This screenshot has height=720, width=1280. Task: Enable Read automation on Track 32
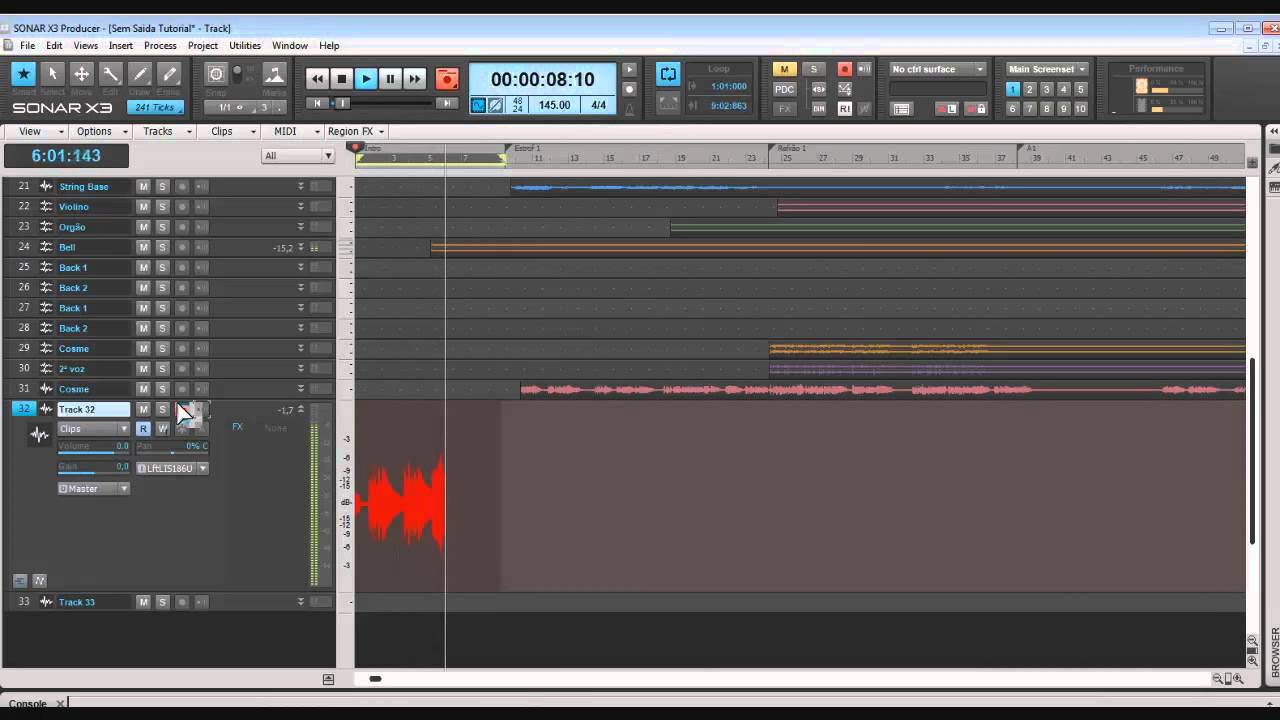point(143,429)
